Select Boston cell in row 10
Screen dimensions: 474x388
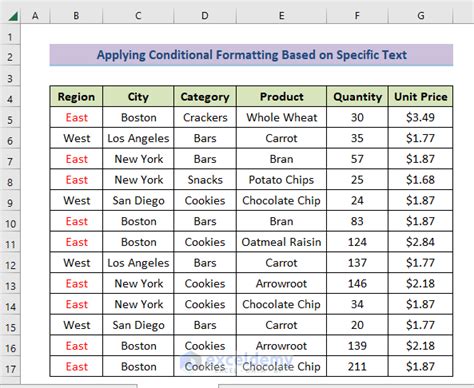[x=138, y=221]
